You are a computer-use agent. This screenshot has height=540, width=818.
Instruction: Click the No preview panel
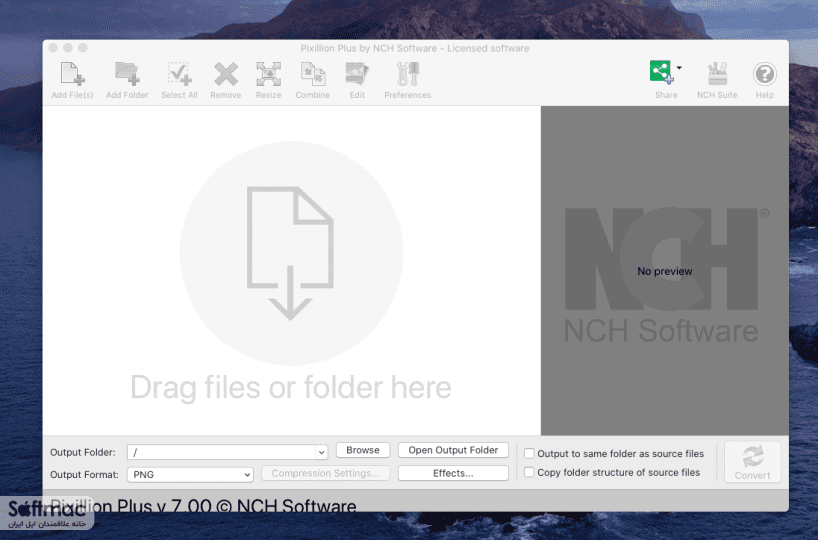point(665,270)
